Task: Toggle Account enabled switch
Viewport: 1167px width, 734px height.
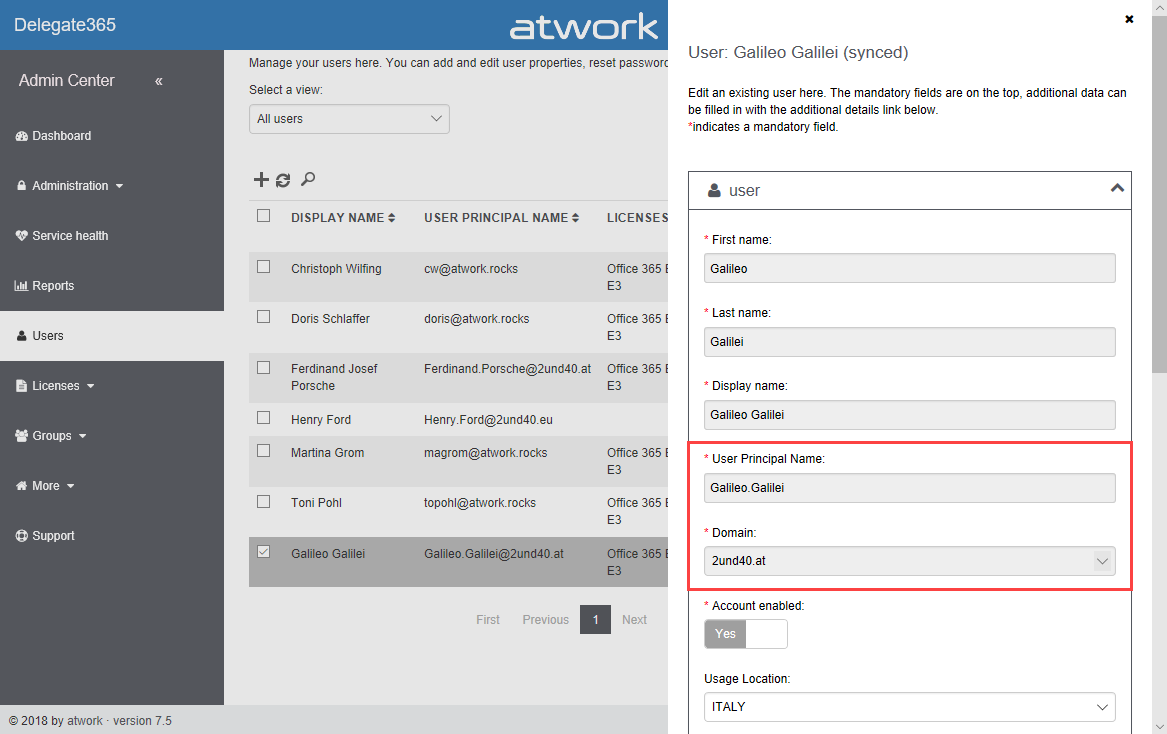Action: [x=746, y=634]
